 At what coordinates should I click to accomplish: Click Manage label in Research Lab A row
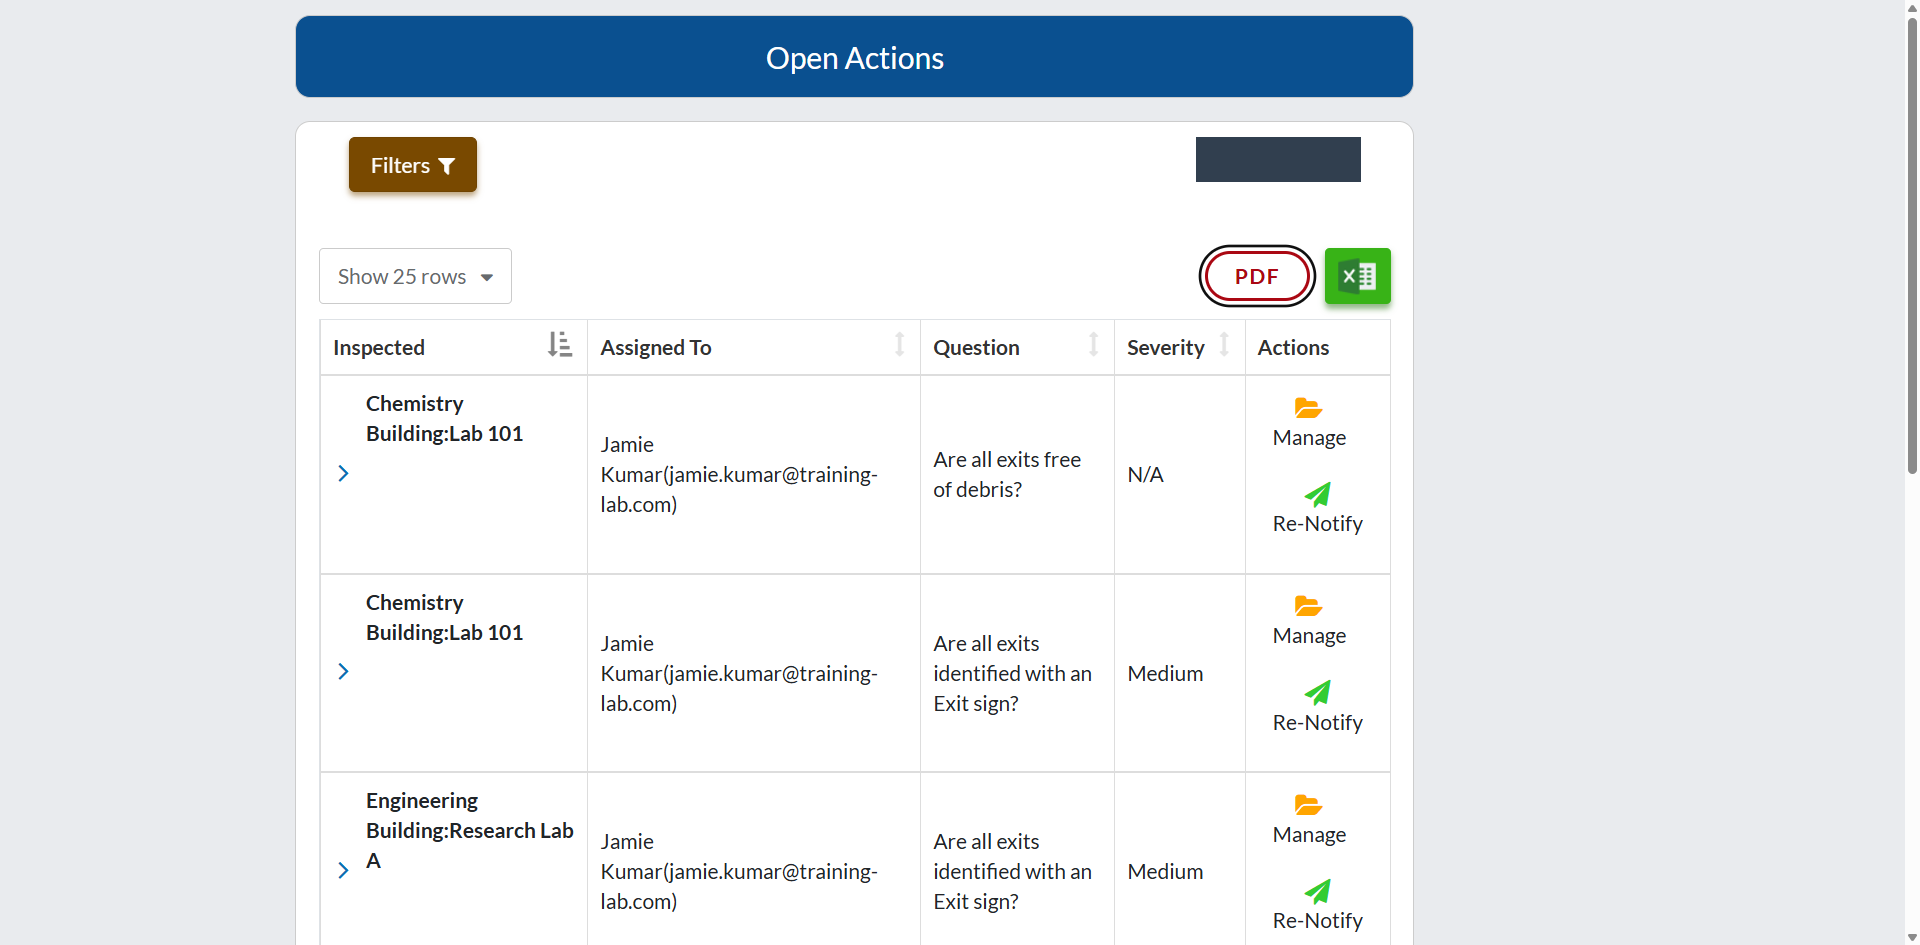click(x=1309, y=835)
